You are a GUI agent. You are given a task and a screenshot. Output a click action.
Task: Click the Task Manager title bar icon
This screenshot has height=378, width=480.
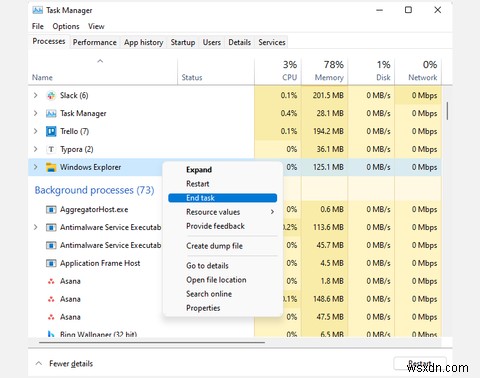(x=37, y=10)
